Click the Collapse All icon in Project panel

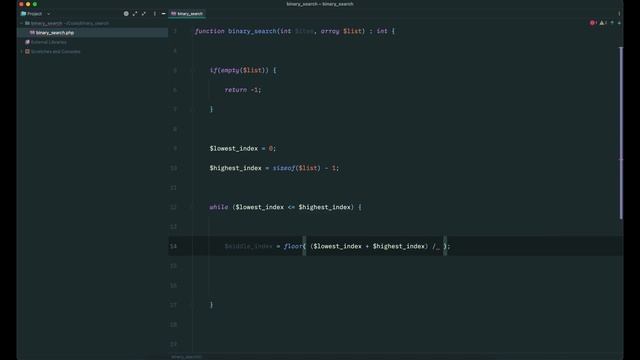pos(144,13)
